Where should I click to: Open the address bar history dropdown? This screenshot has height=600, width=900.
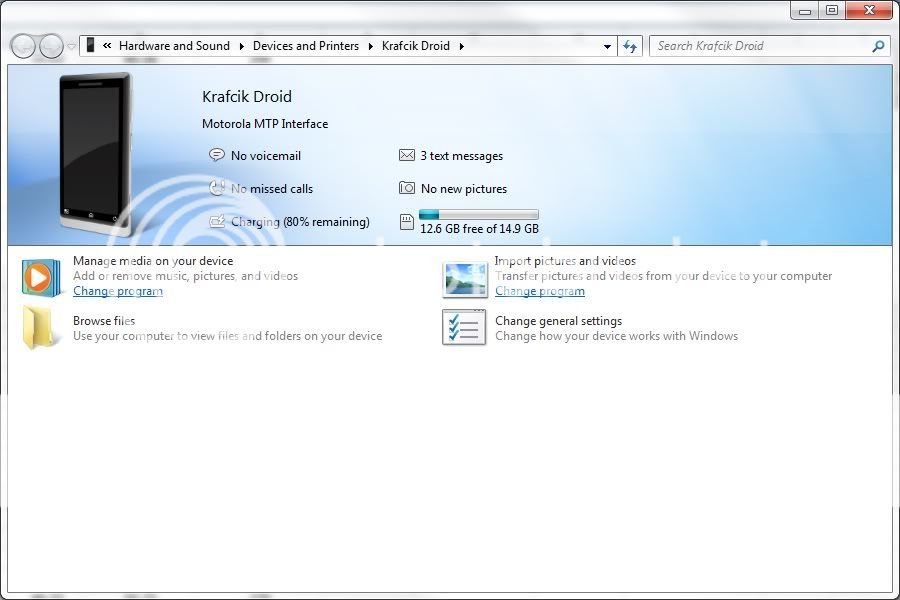pos(607,47)
